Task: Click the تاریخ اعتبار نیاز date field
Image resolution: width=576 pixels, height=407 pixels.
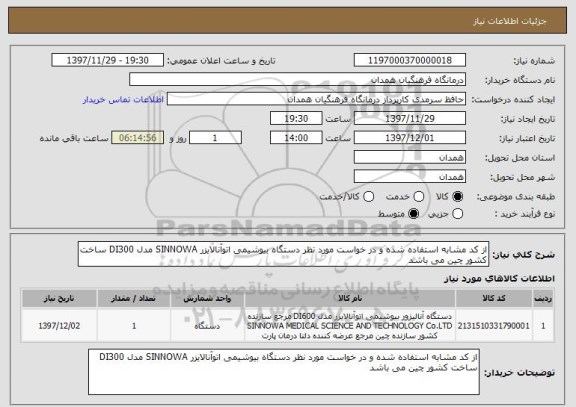Action: [x=410, y=138]
